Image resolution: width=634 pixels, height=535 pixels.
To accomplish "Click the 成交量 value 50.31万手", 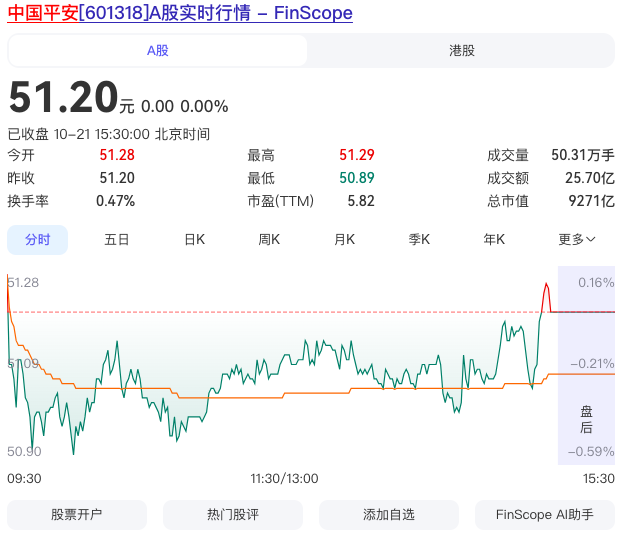I will click(583, 155).
